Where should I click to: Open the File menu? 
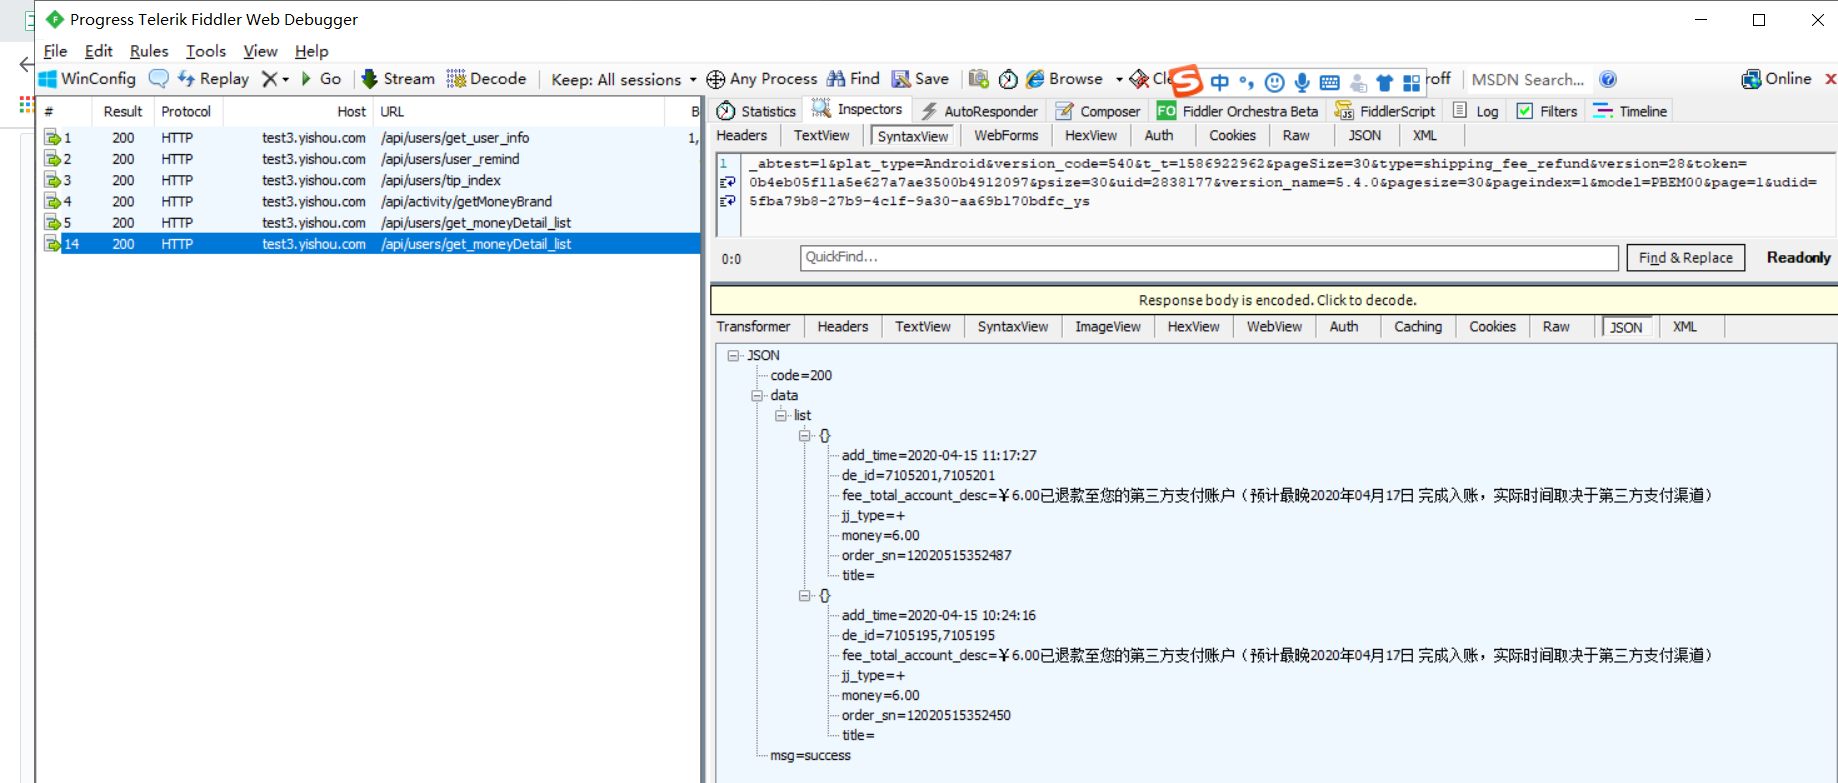pos(56,51)
